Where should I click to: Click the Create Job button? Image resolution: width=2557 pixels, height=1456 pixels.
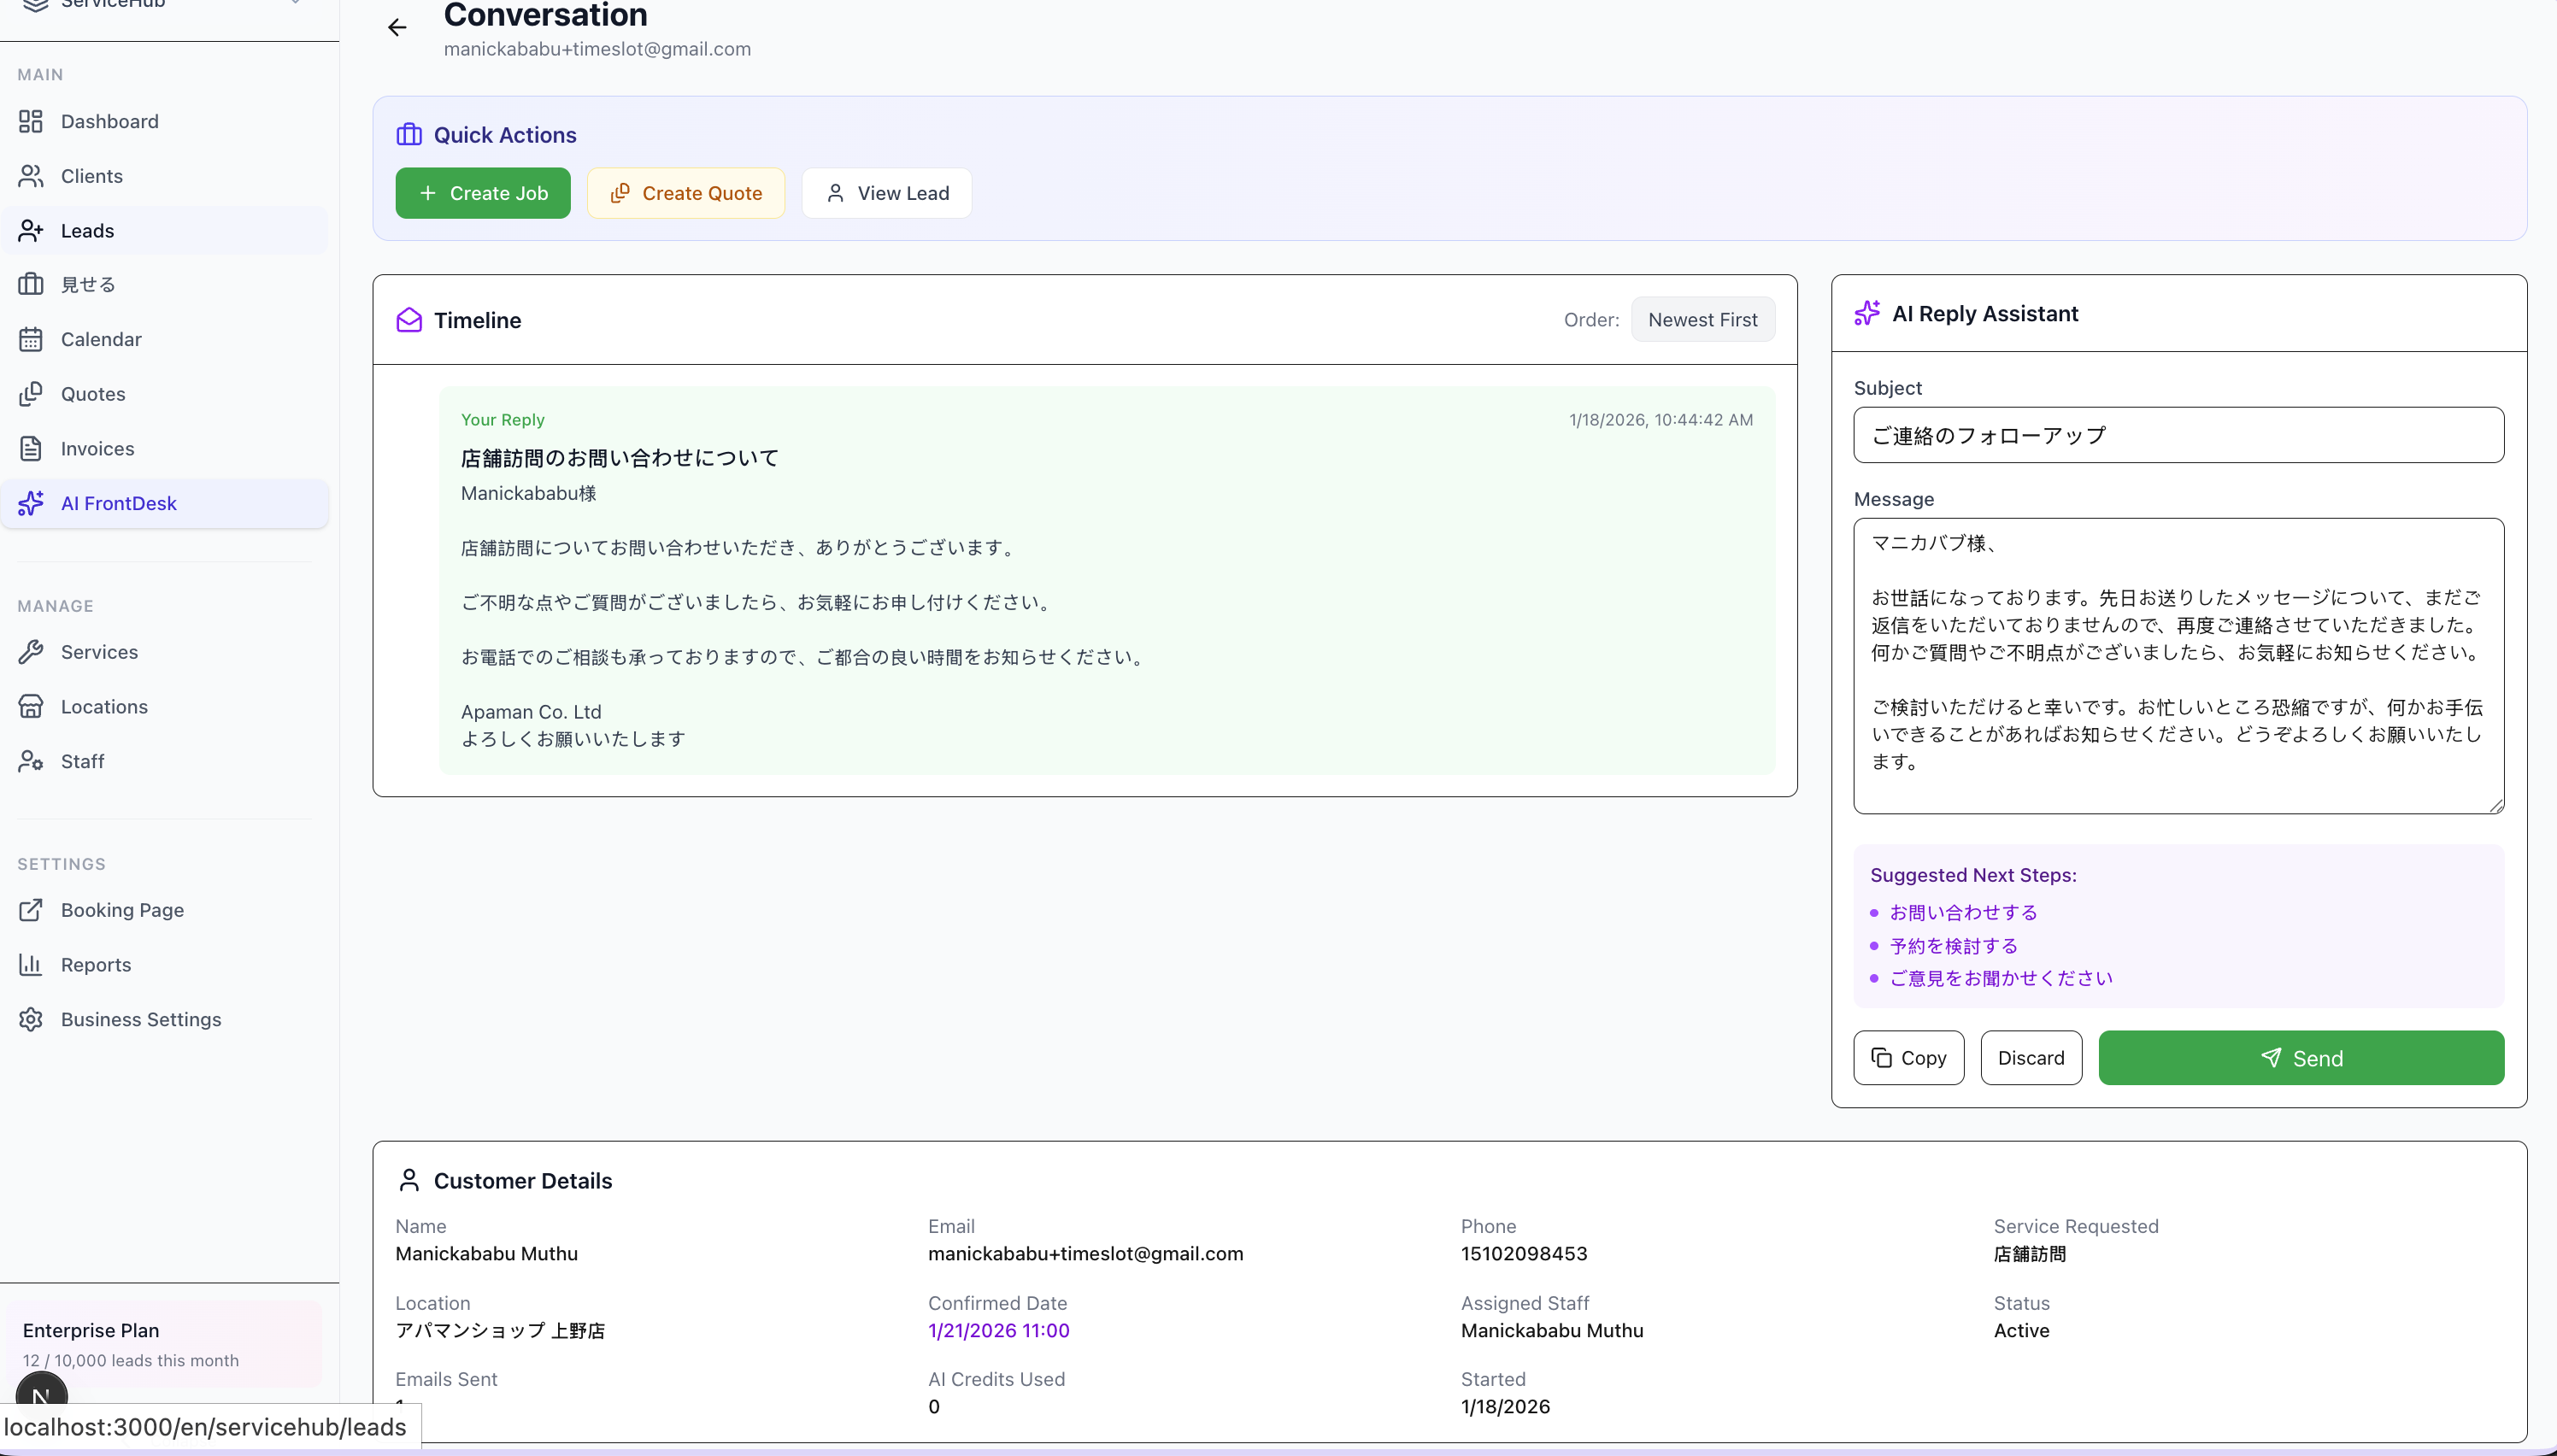[x=483, y=193]
